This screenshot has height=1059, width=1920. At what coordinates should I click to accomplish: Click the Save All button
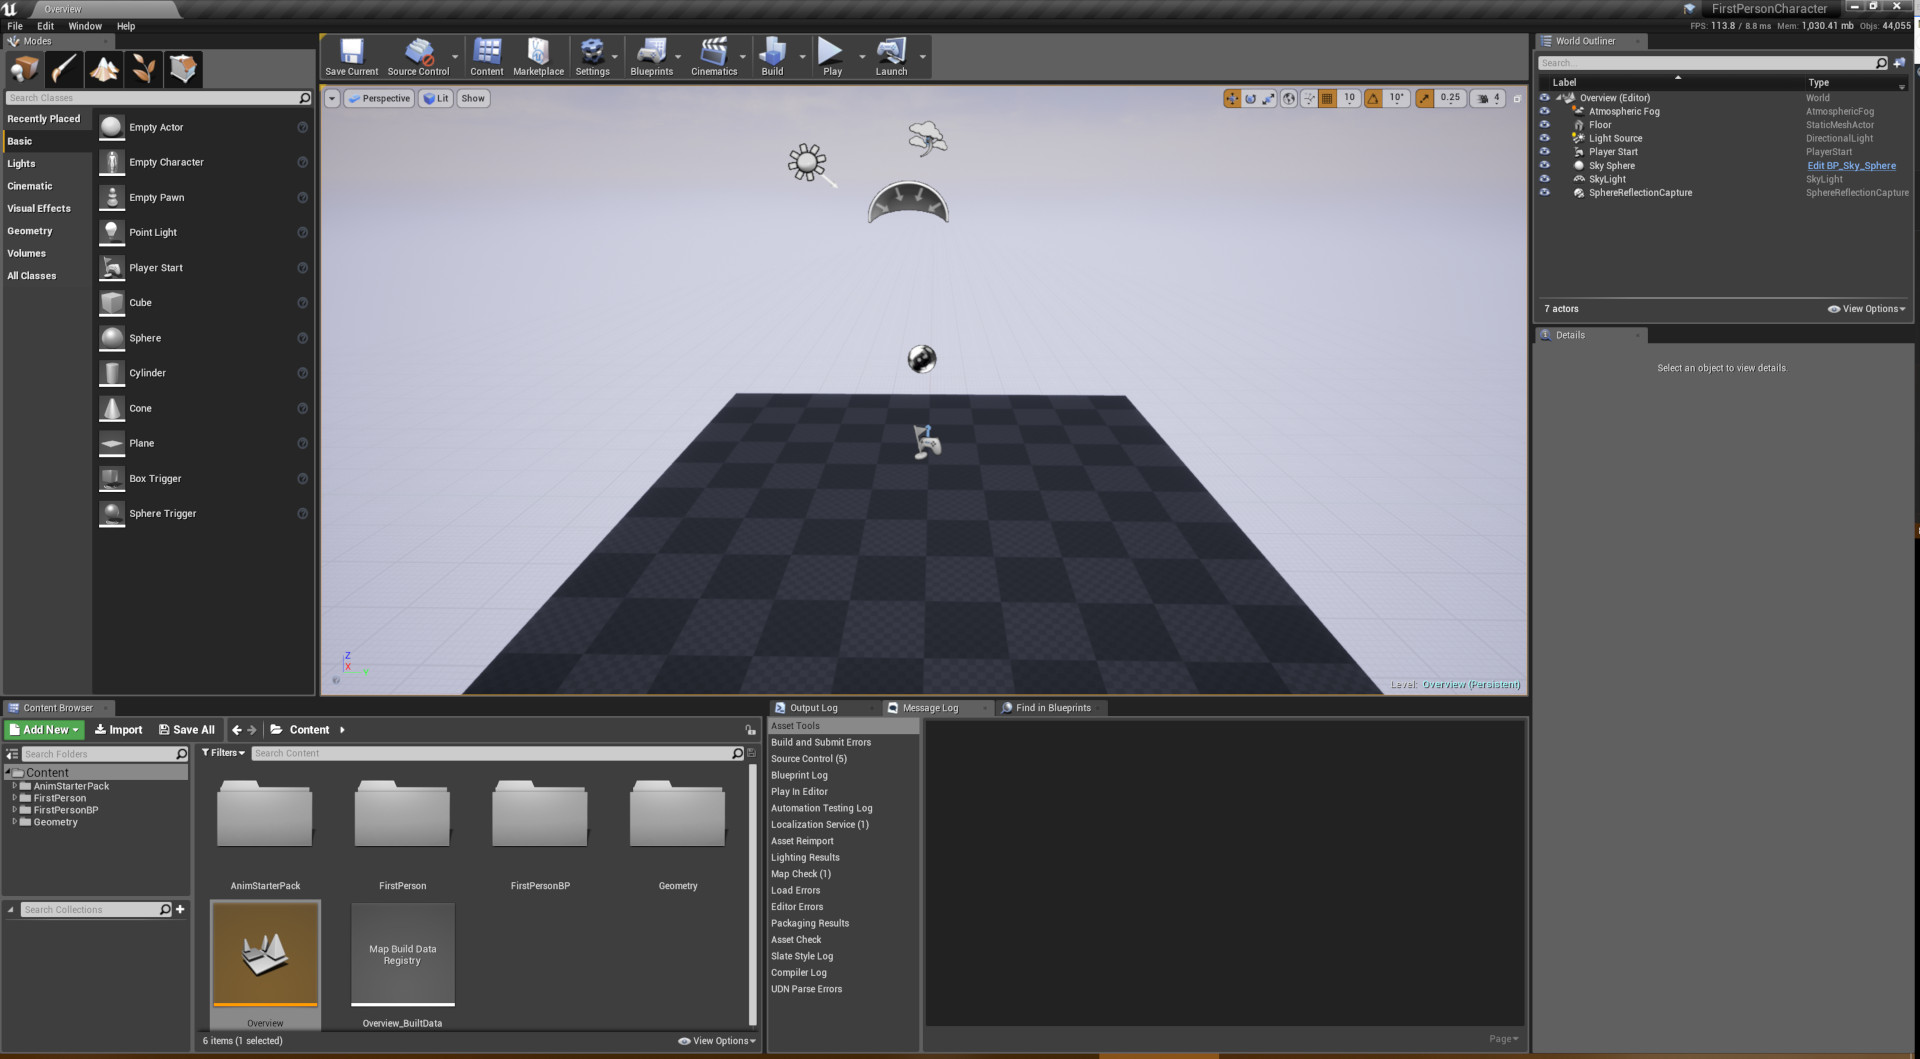click(187, 729)
